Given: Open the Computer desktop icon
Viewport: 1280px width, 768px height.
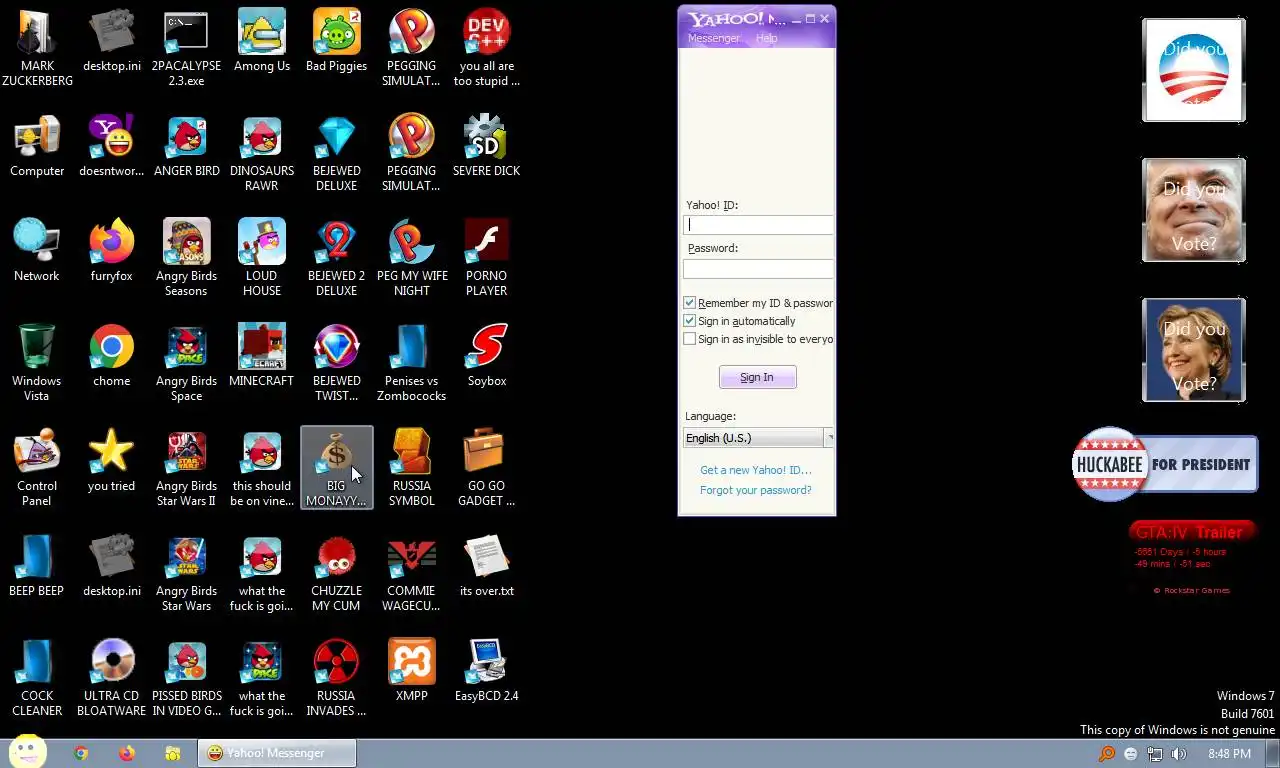Looking at the screenshot, I should 37,147.
